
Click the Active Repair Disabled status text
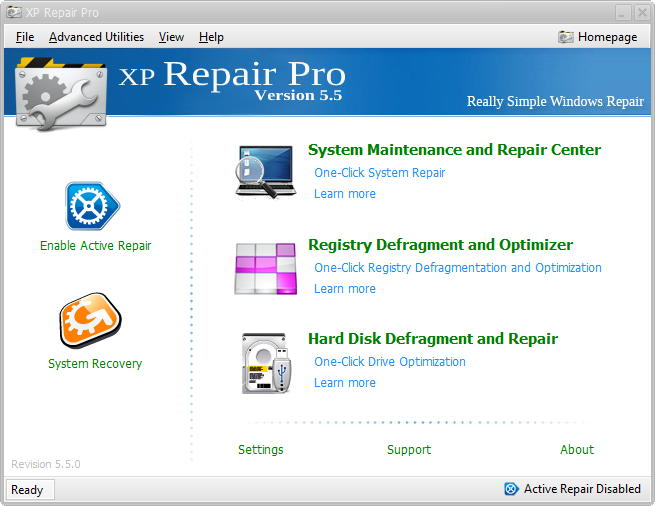pos(582,489)
